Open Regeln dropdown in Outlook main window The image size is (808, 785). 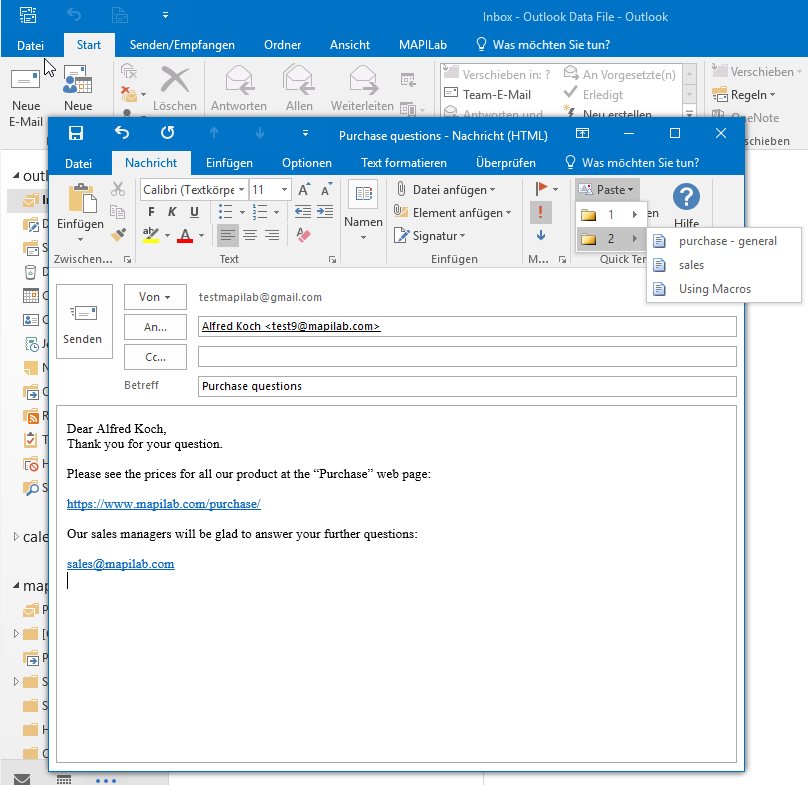click(744, 95)
